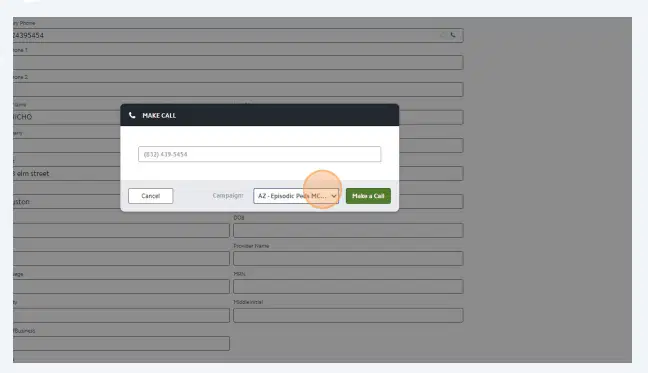Click the city field containing uston

(67, 202)
